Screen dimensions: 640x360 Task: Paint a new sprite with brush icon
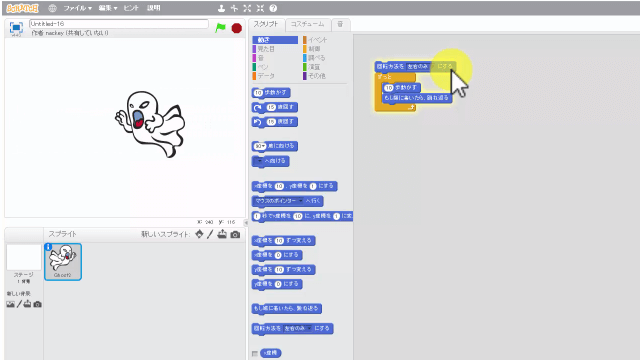(210, 234)
